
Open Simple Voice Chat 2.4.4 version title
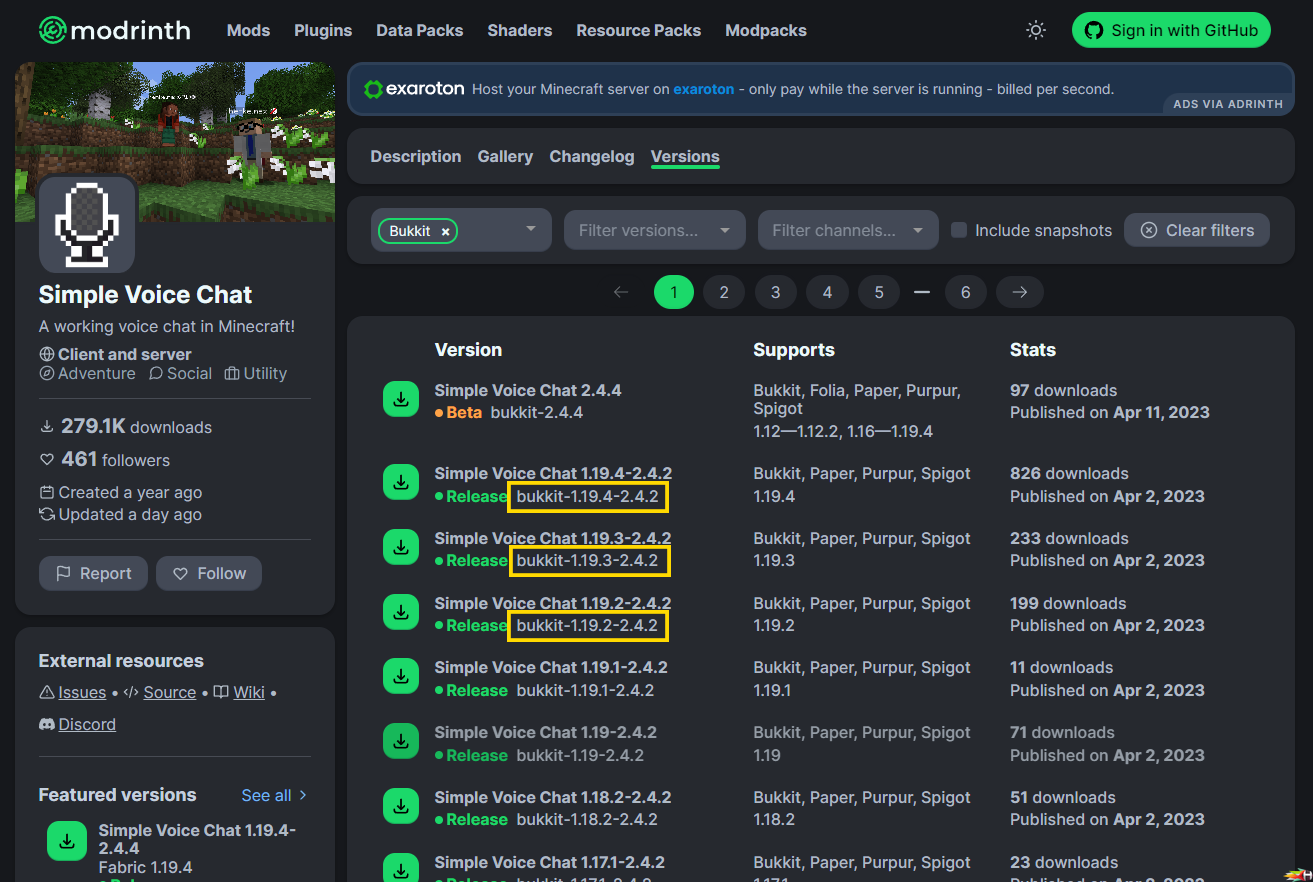click(x=528, y=390)
